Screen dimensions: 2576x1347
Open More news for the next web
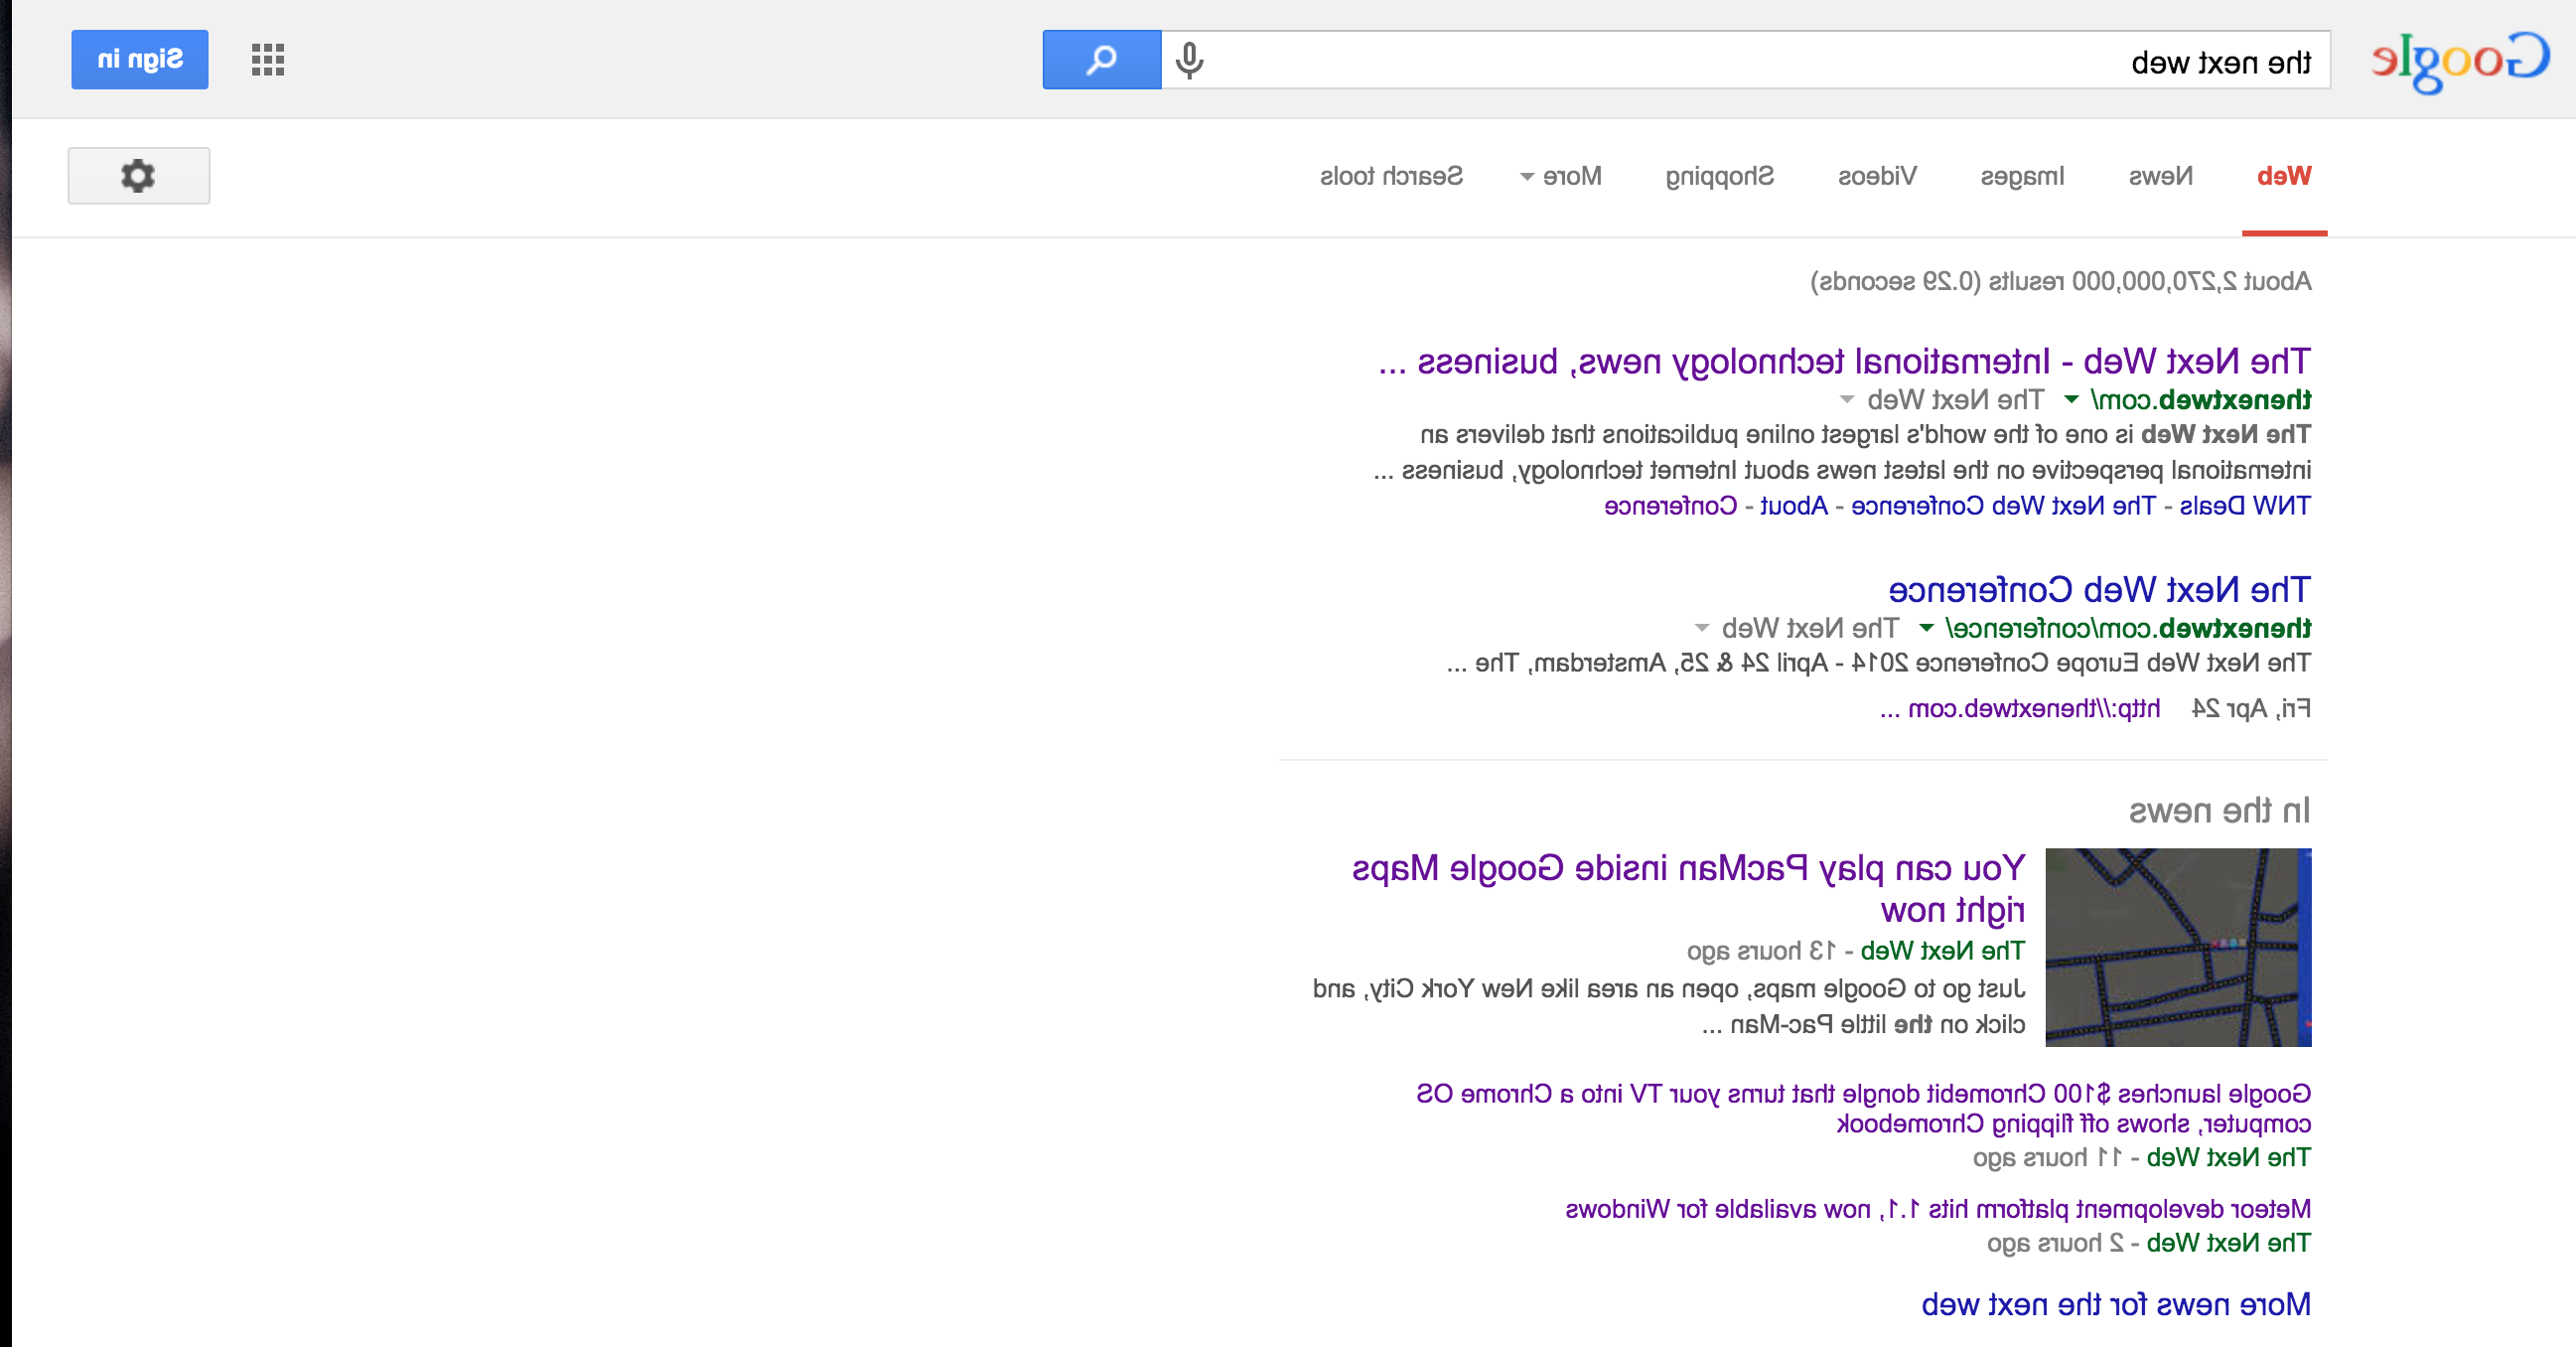click(2116, 1304)
